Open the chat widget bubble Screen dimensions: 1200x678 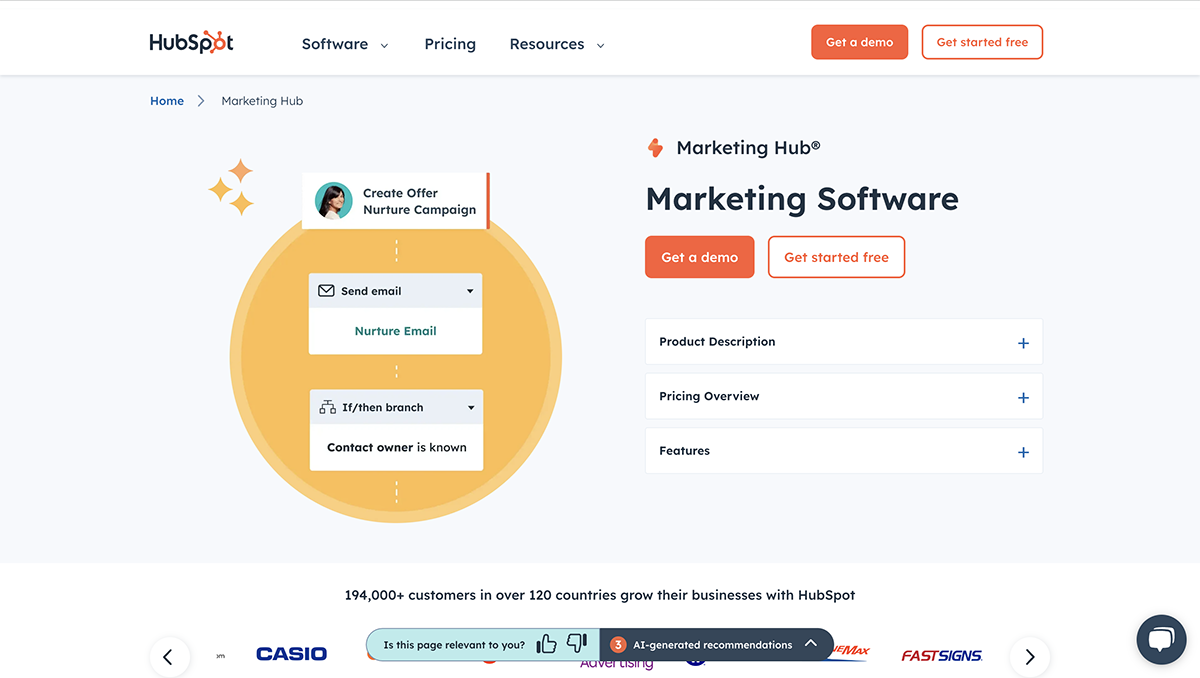tap(1160, 639)
